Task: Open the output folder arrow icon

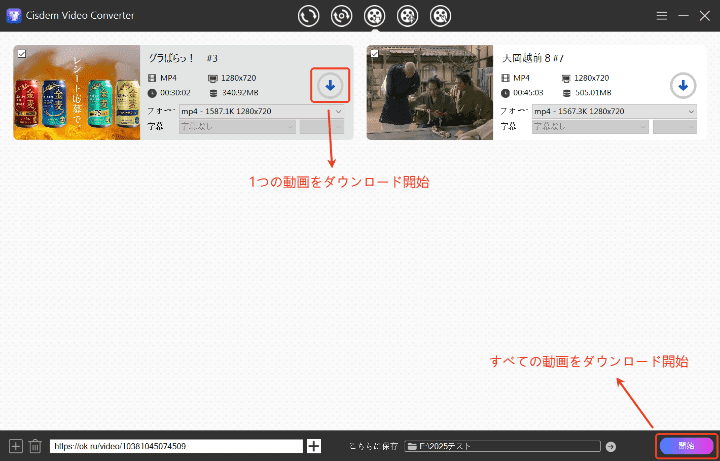Action: 611,446
